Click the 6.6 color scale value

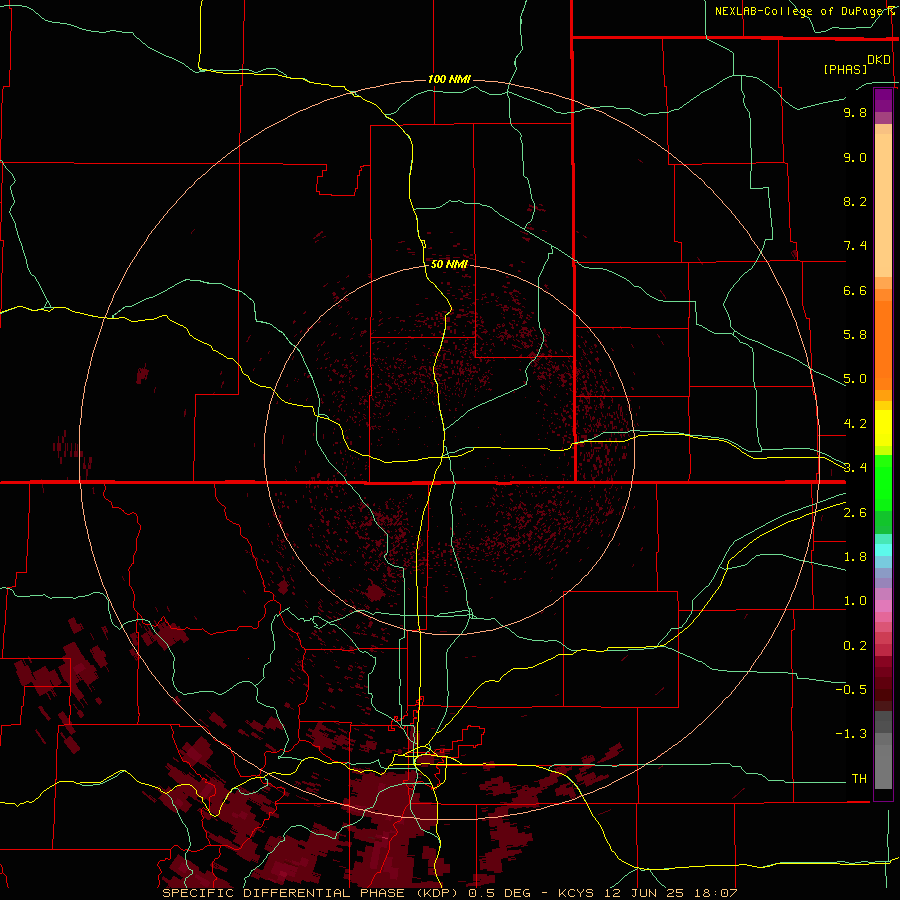[855, 290]
